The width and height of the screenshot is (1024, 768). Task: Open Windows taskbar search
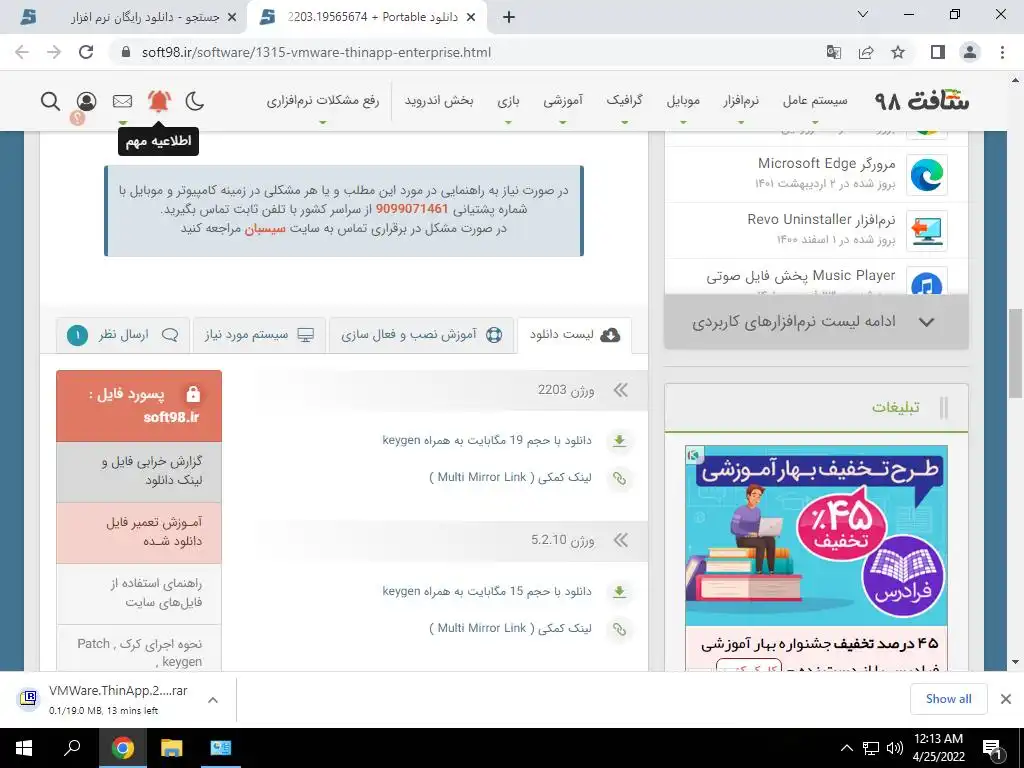tap(72, 748)
